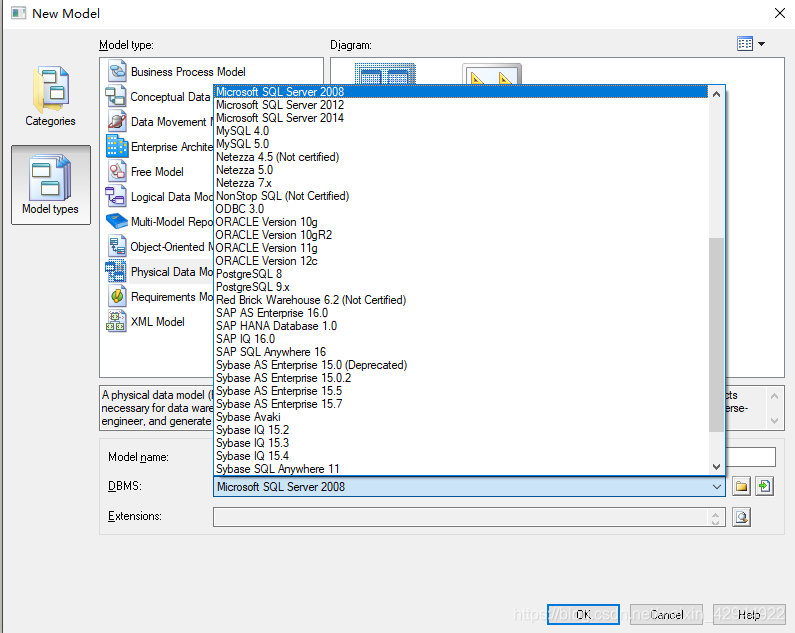This screenshot has height=633, width=795.
Task: Select SAP IQ 16.0
Action: point(461,339)
